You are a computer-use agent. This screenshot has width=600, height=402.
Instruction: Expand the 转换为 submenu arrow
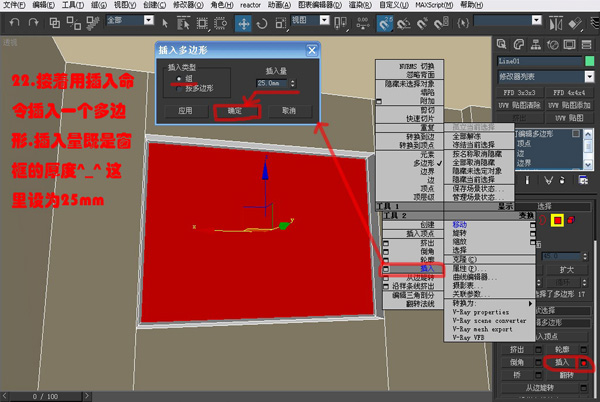coord(530,304)
